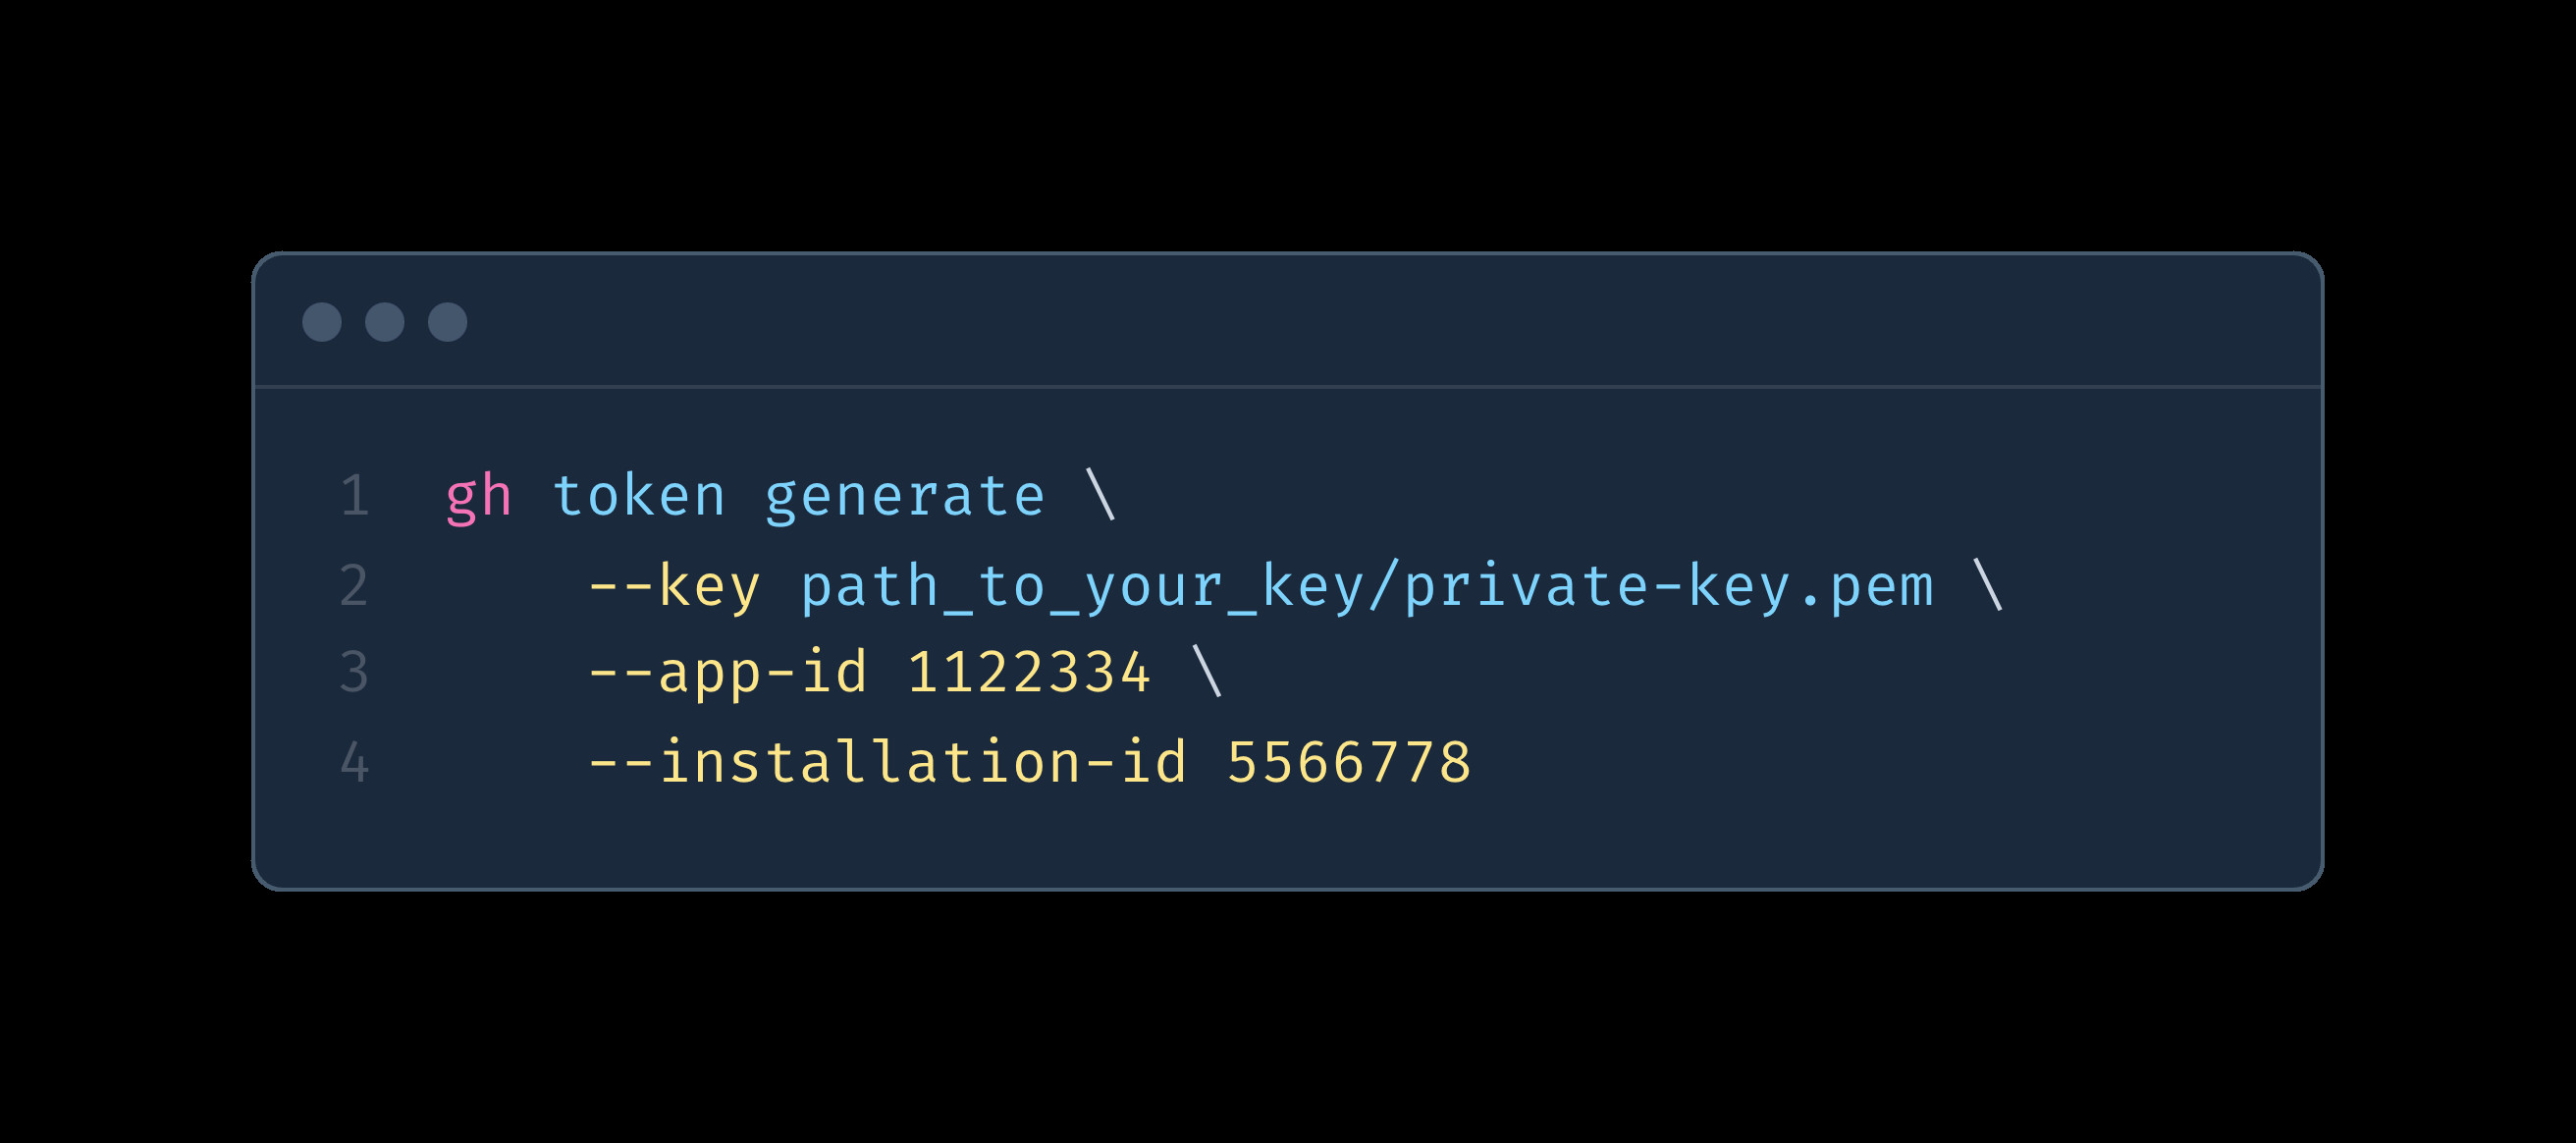Click line number 4 in the gutter
2576x1143 pixels.
point(354,762)
